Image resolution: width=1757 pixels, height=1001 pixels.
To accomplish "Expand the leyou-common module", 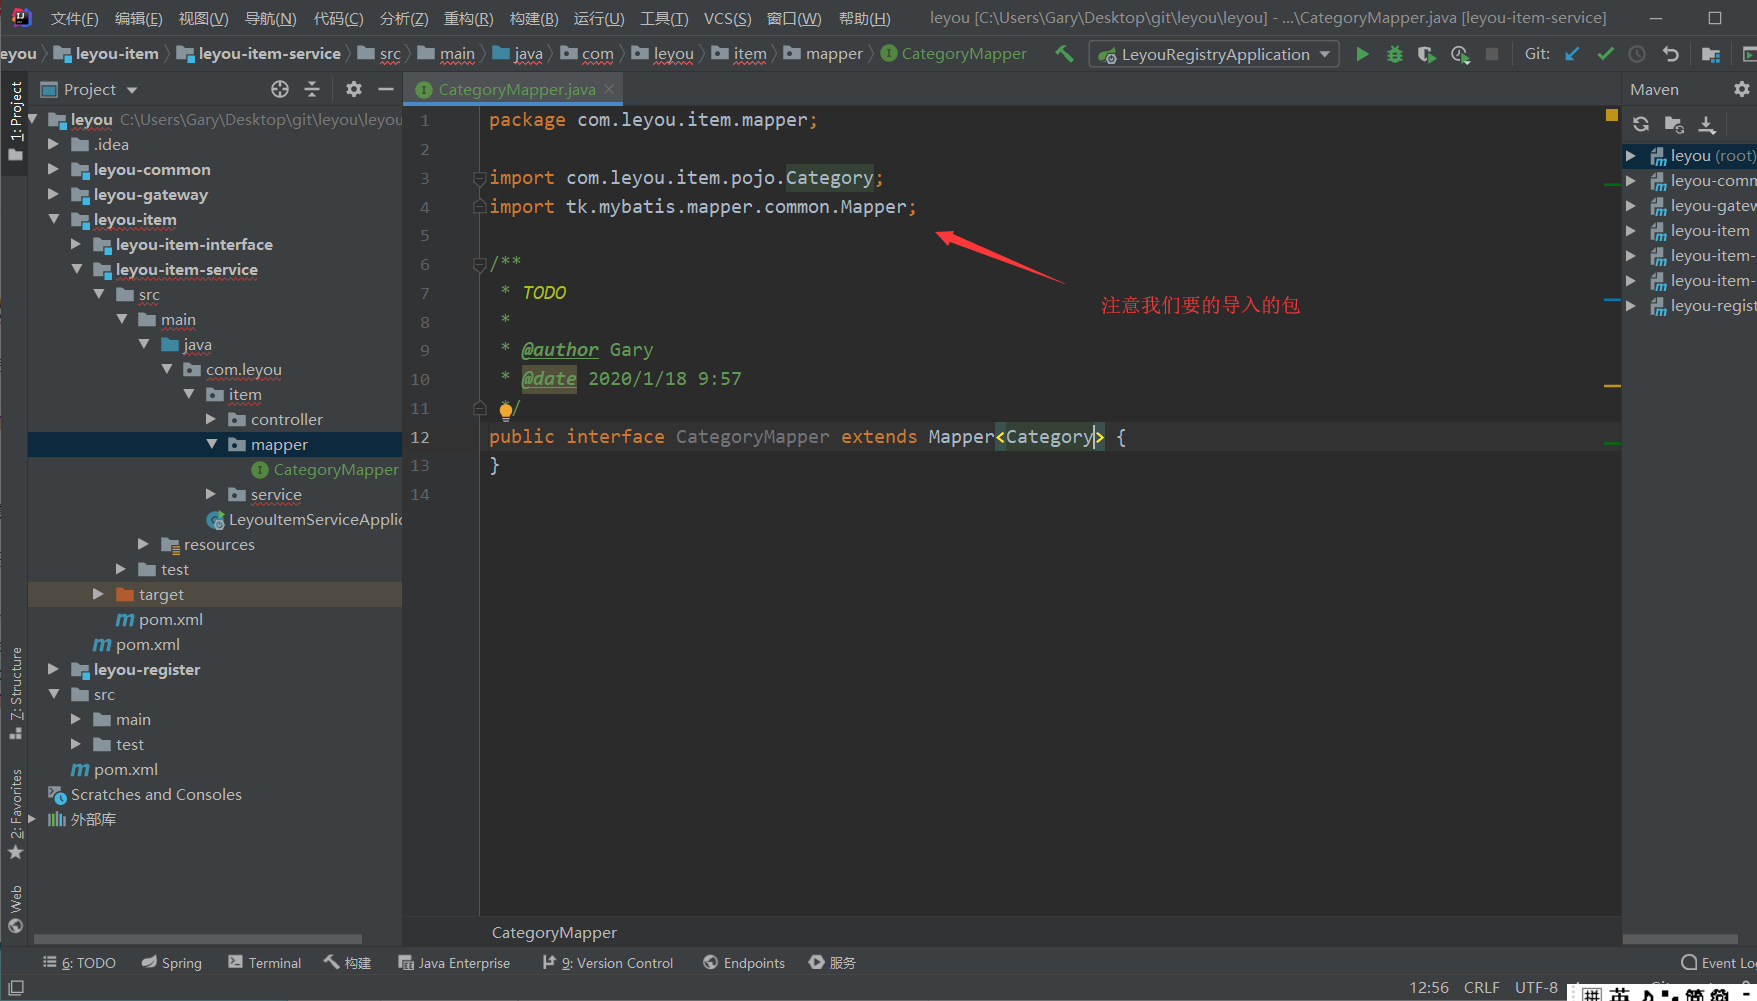I will 54,169.
